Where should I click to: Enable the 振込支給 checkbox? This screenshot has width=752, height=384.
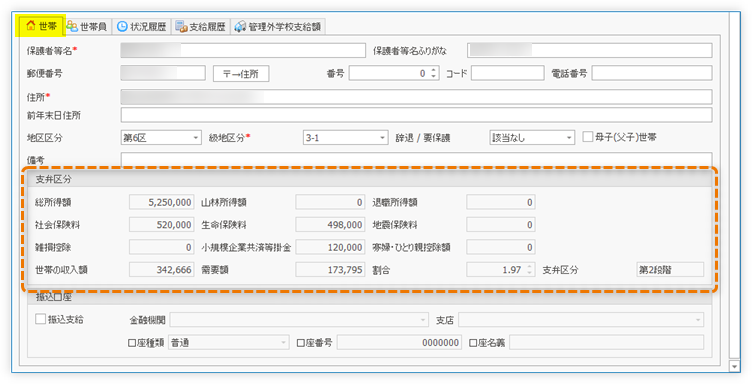point(41,319)
